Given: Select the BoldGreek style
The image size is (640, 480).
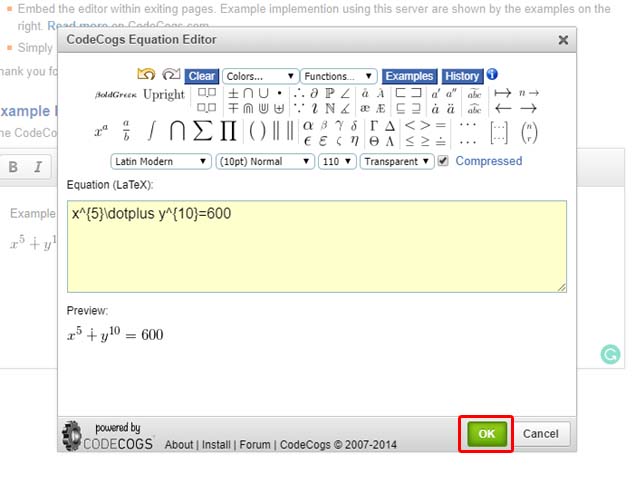Looking at the screenshot, I should click(x=116, y=95).
